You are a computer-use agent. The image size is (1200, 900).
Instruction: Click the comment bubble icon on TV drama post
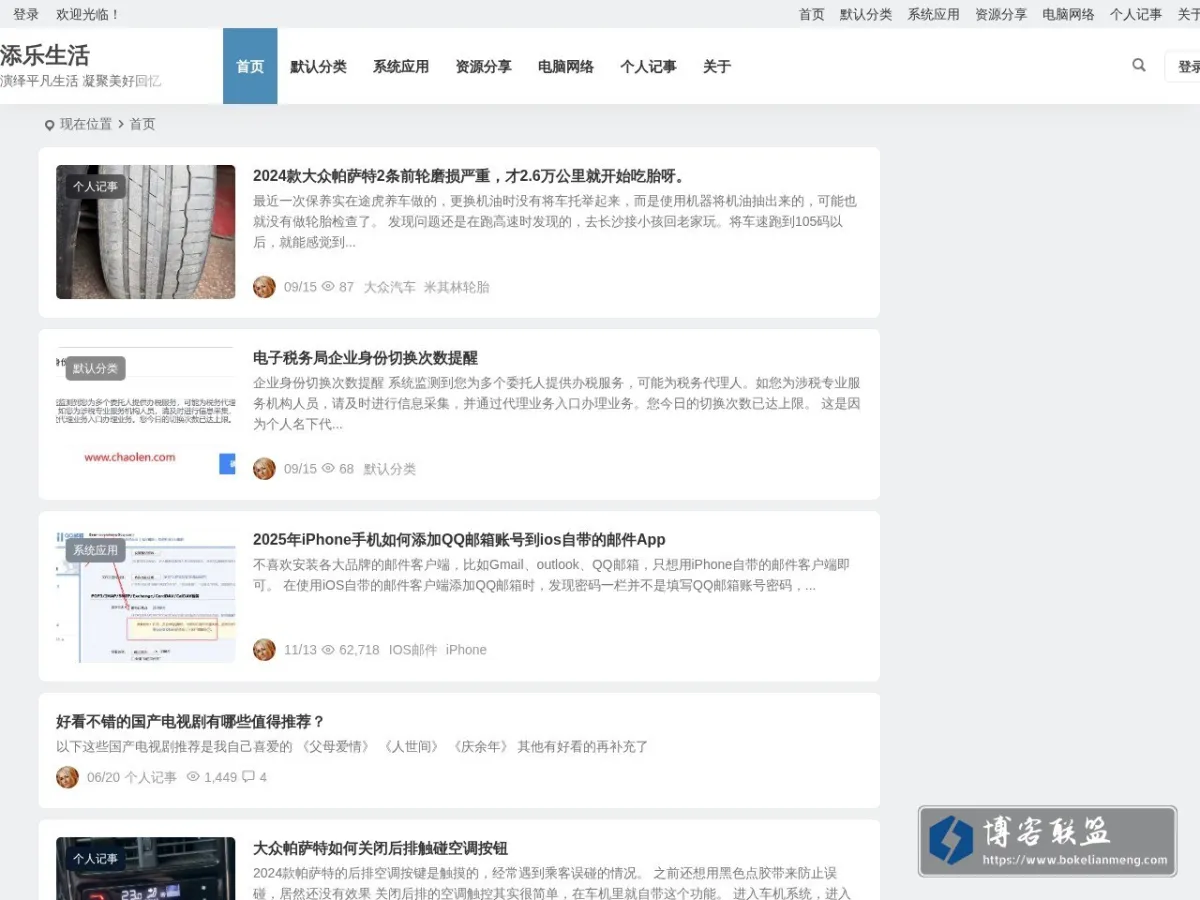pos(248,776)
